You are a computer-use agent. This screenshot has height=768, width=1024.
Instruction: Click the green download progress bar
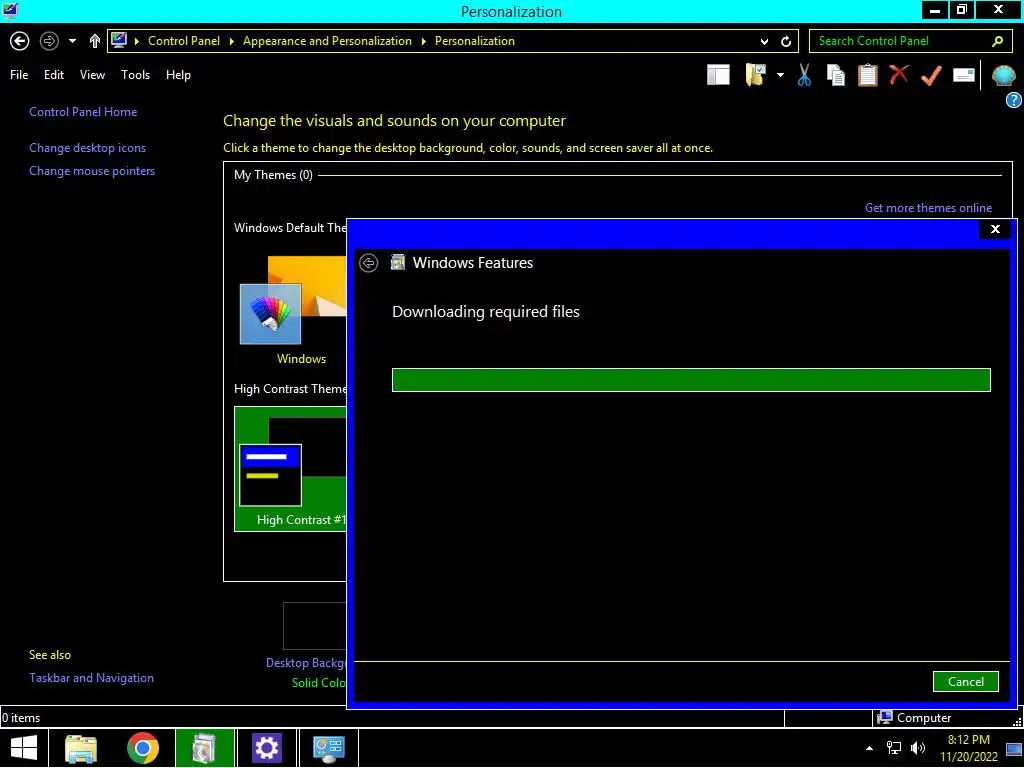(x=691, y=380)
